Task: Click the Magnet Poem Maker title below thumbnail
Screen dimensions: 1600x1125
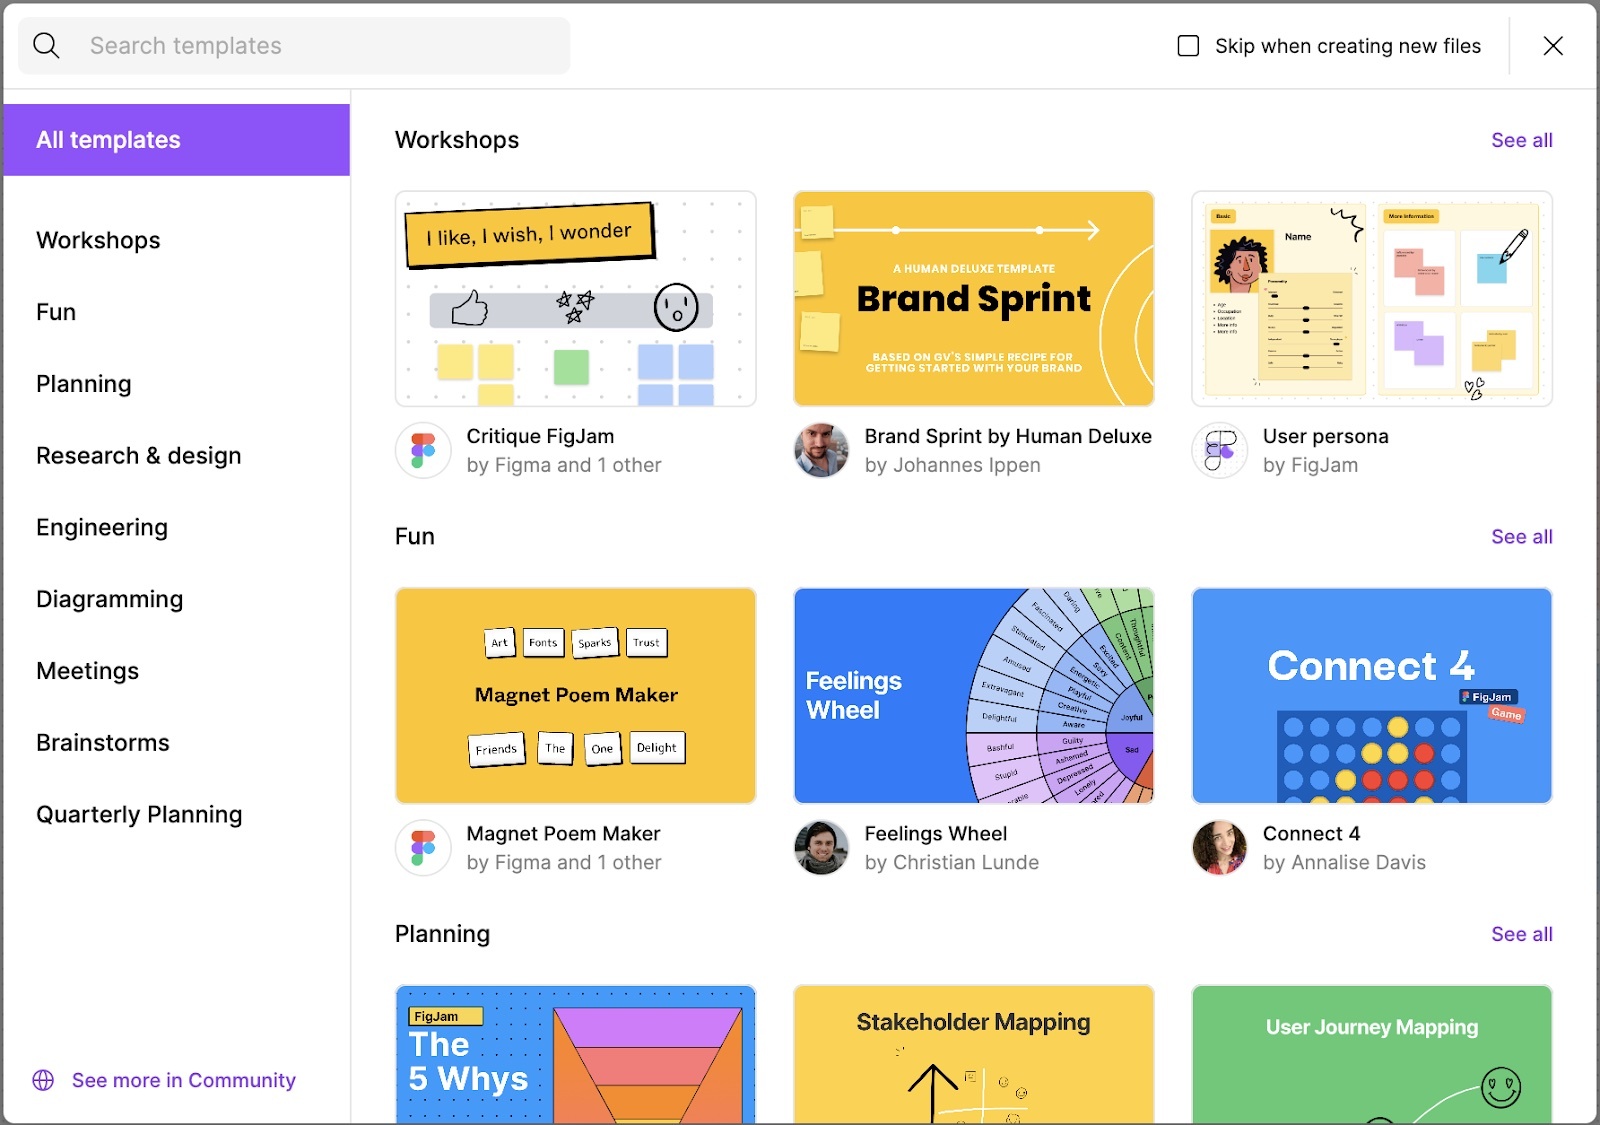Action: tap(563, 834)
